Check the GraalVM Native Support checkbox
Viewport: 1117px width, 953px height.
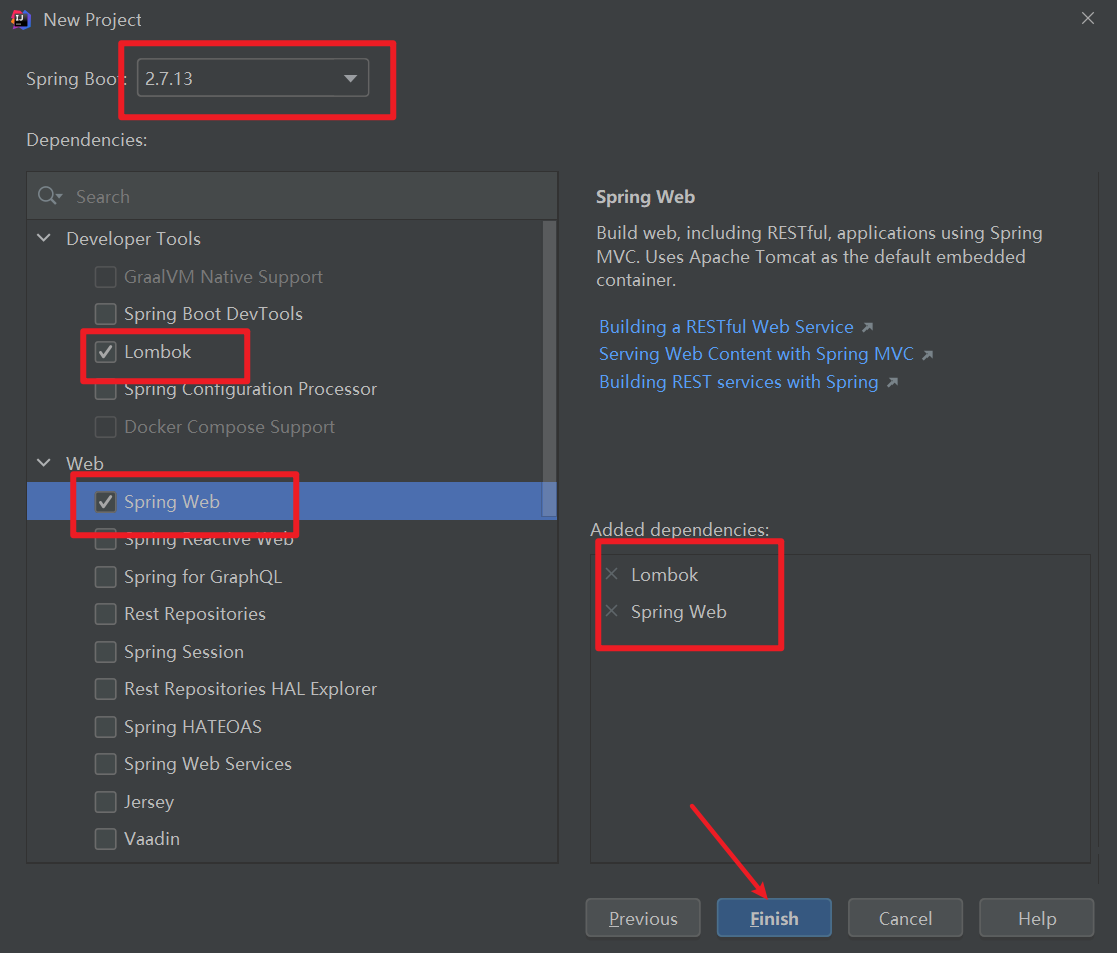pyautogui.click(x=105, y=277)
